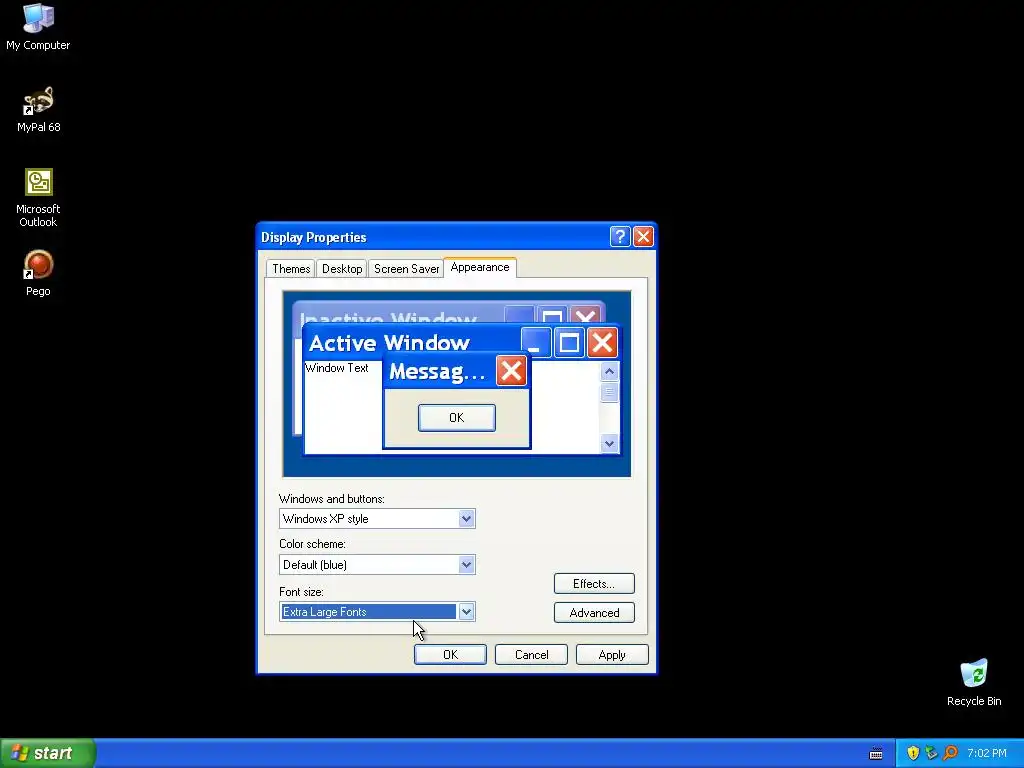Select the Recycle Bin icon

pyautogui.click(x=974, y=683)
